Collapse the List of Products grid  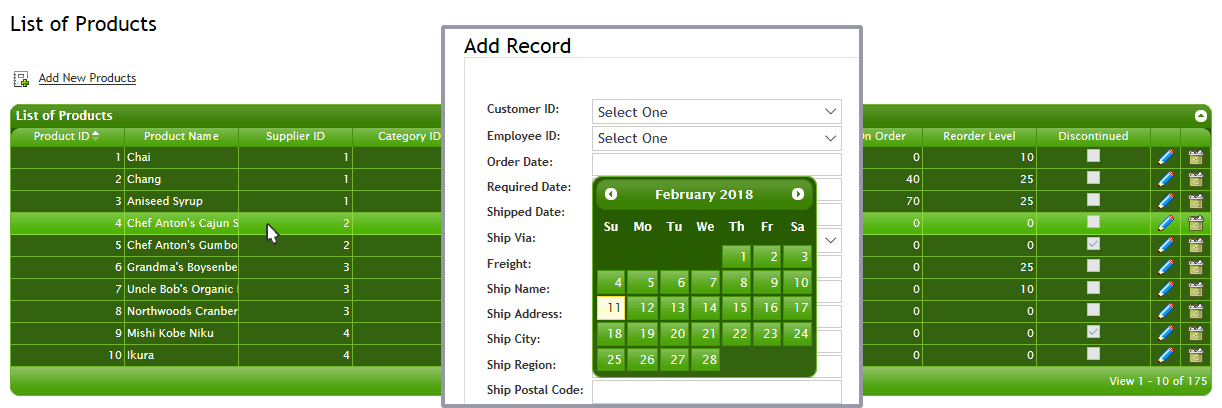[x=1200, y=116]
